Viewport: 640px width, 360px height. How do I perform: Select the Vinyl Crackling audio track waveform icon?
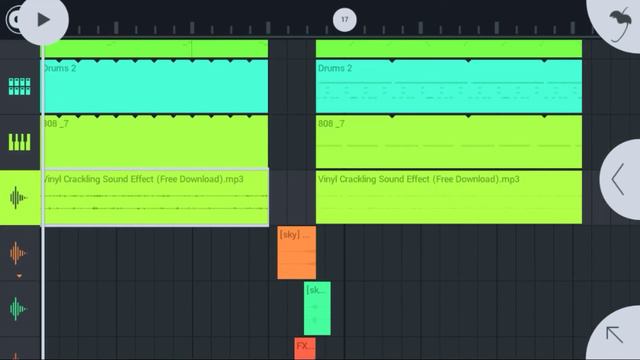point(18,198)
